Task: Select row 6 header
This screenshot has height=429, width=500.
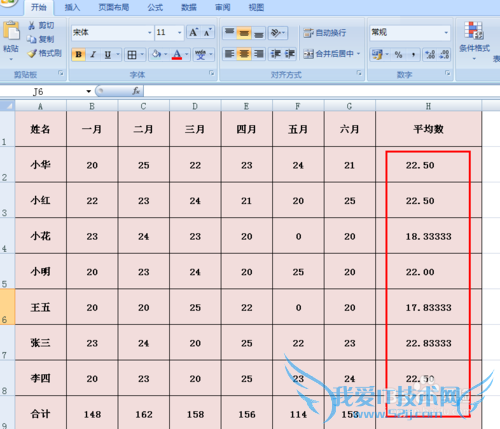Action: point(7,307)
